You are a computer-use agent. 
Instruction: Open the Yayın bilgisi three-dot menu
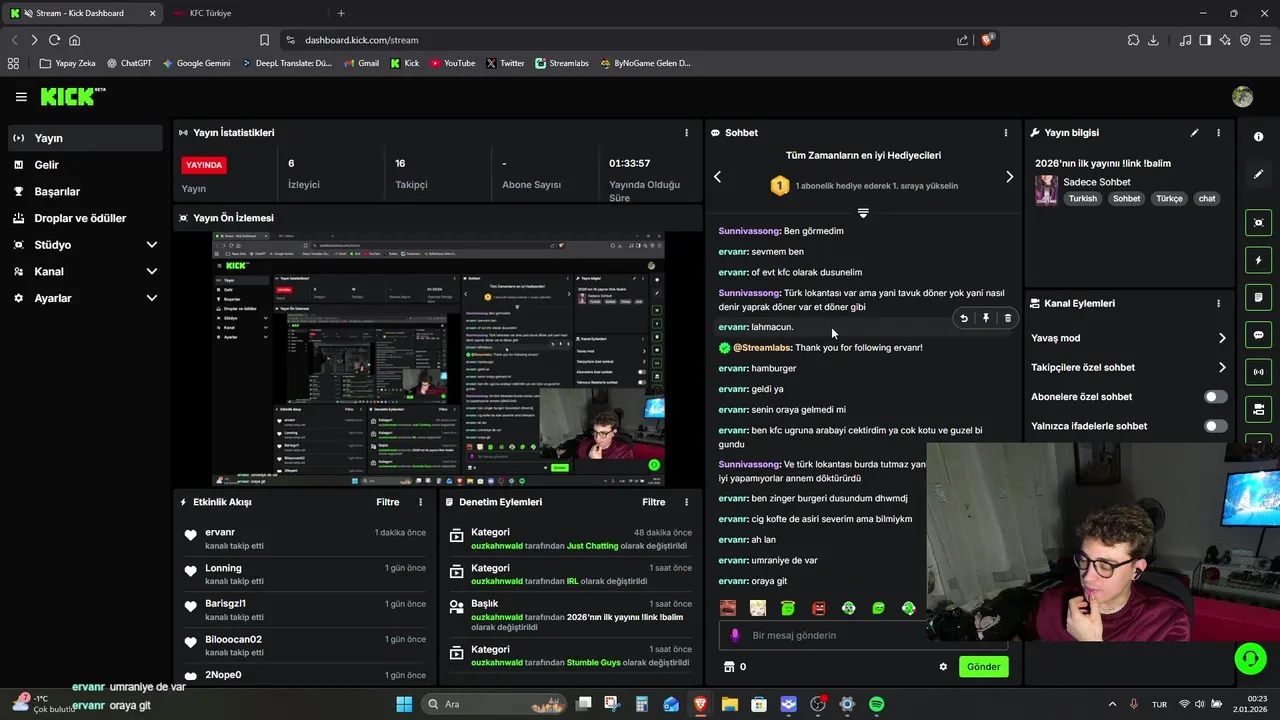(x=1218, y=133)
